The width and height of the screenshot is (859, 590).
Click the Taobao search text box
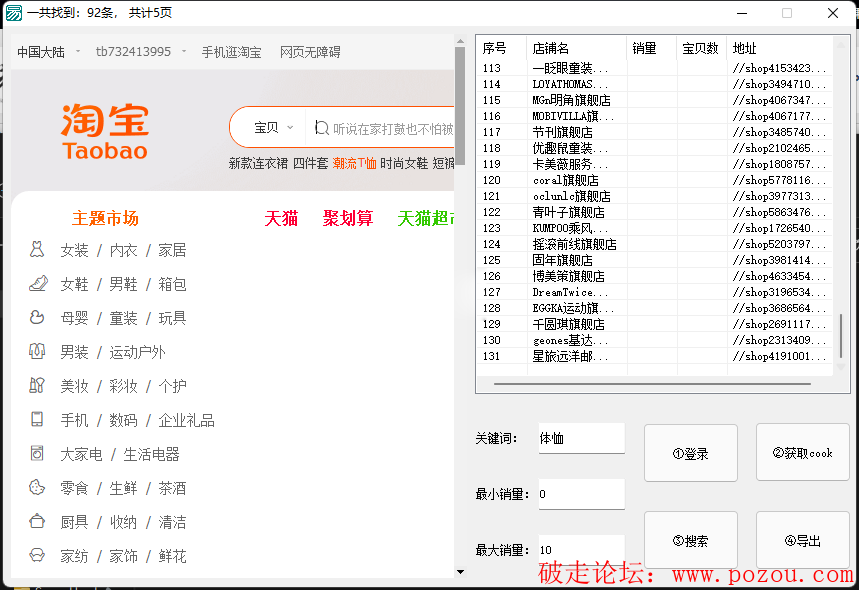(393, 128)
